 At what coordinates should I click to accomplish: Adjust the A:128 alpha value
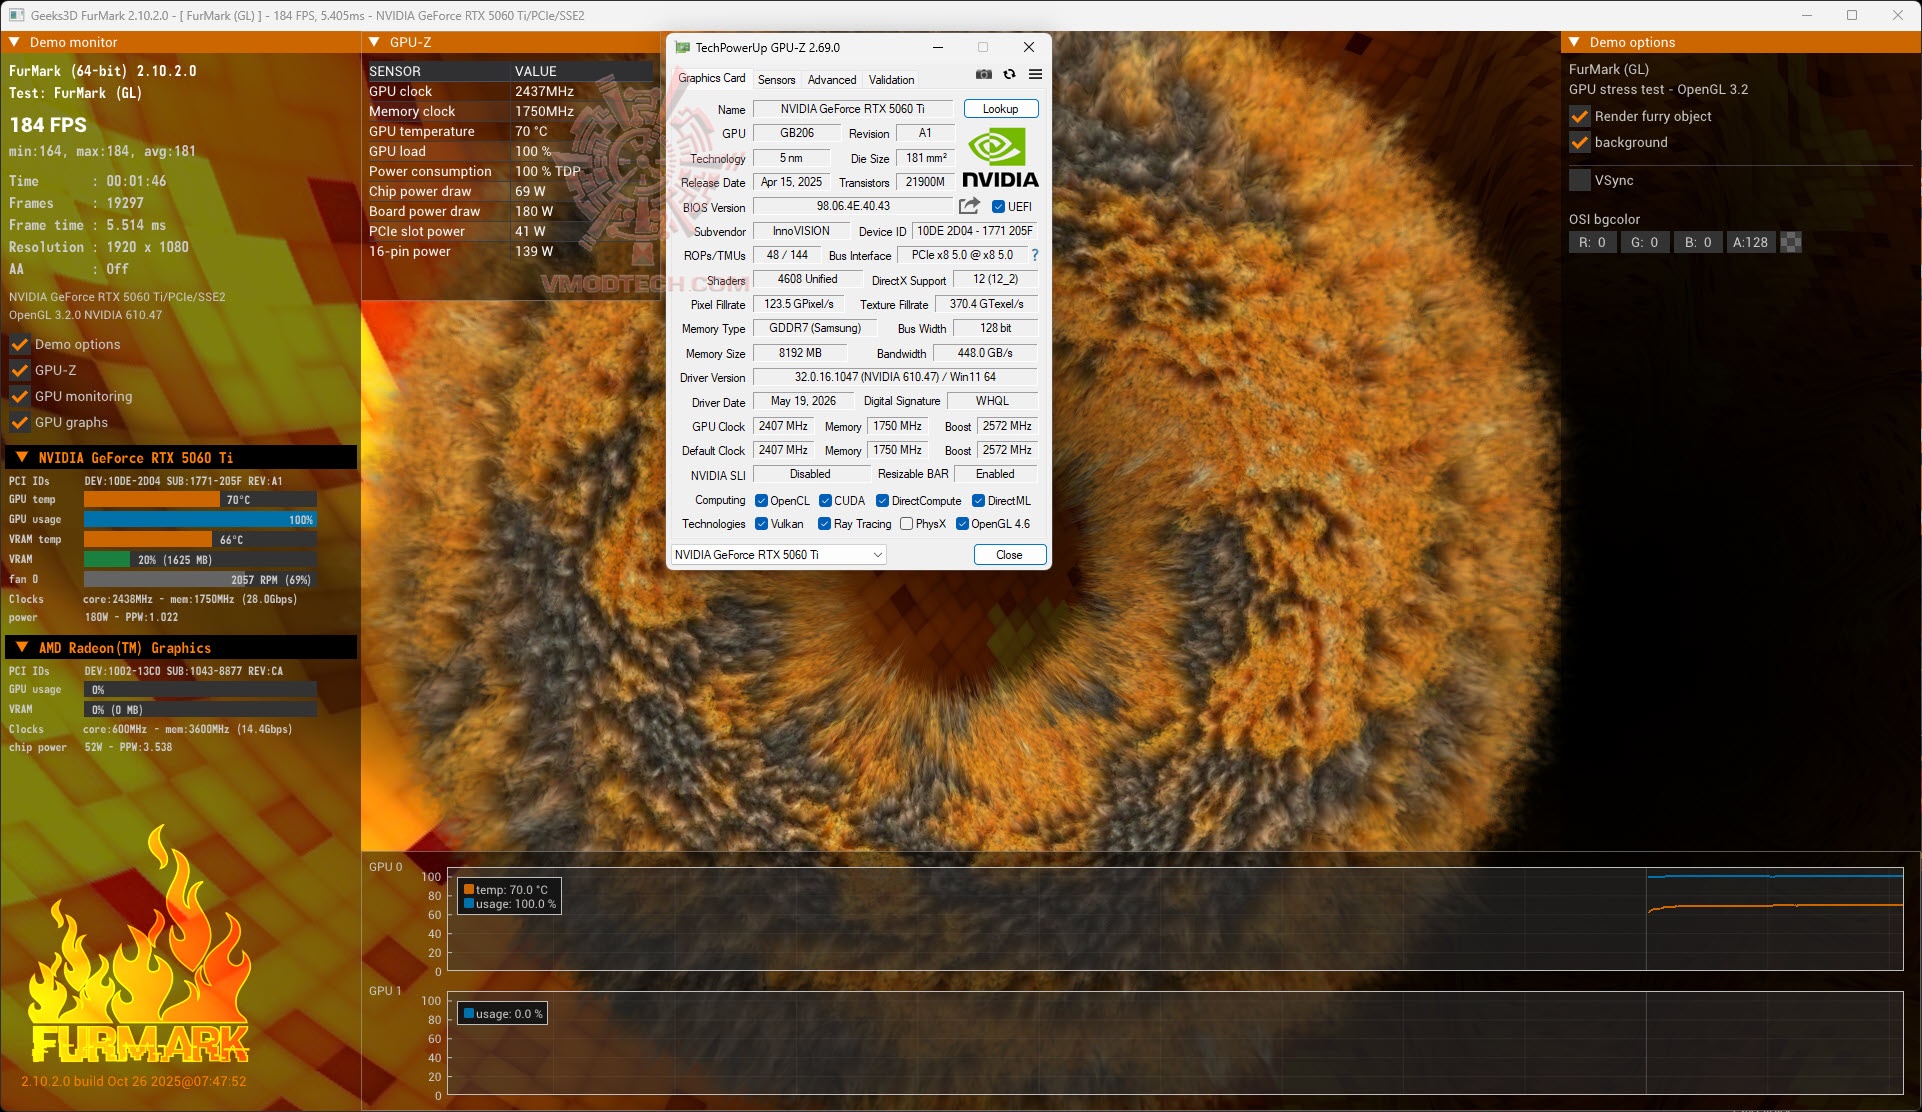1751,242
